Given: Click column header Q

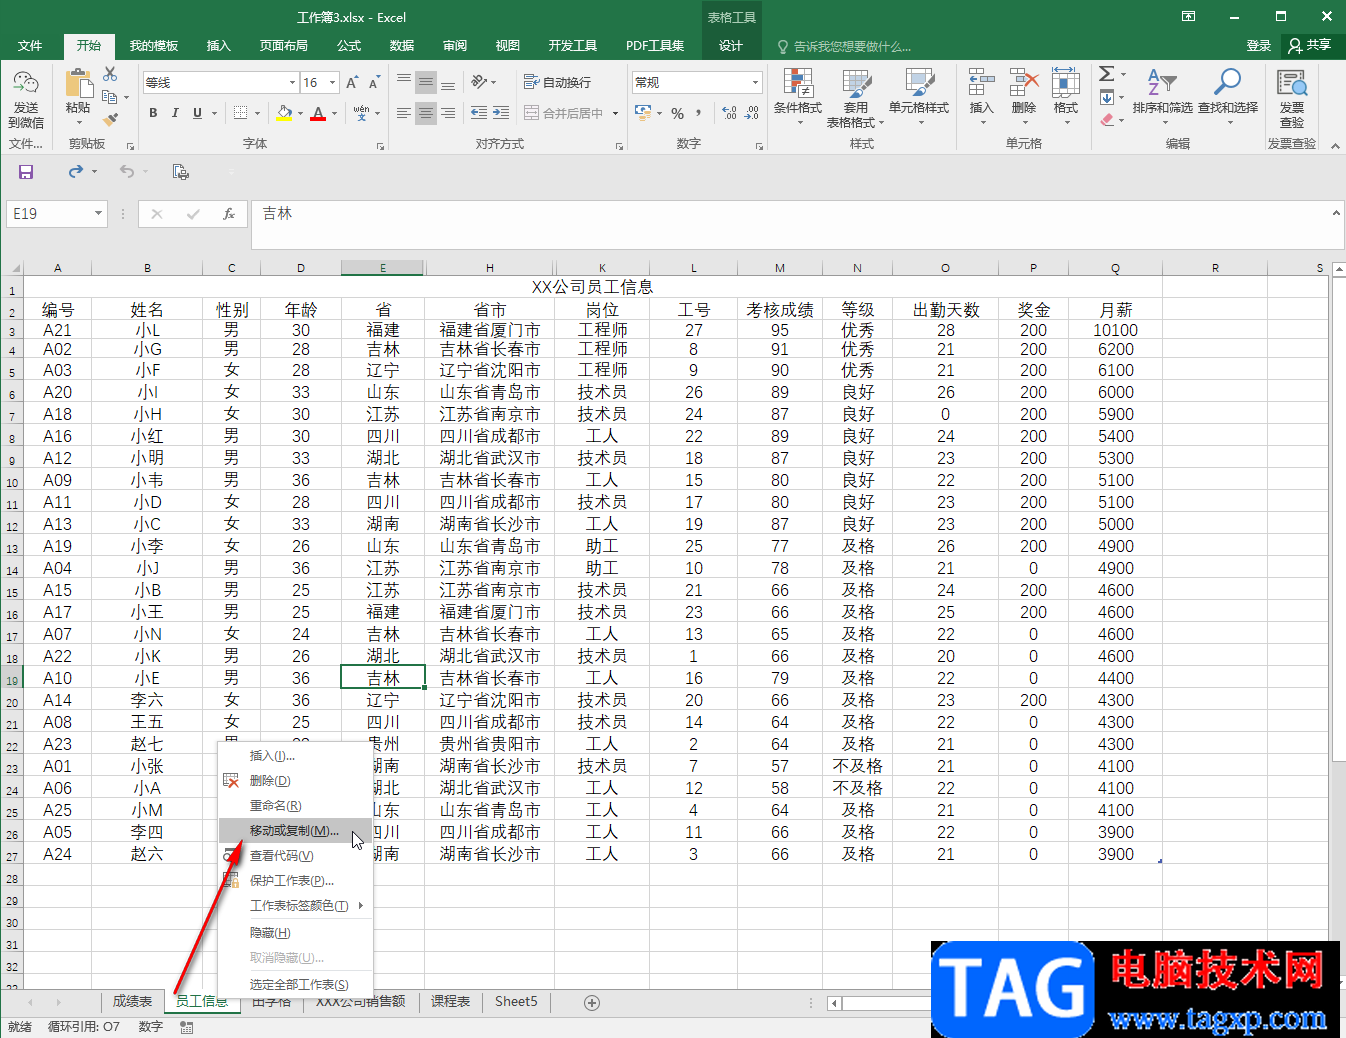Looking at the screenshot, I should click(x=1115, y=268).
